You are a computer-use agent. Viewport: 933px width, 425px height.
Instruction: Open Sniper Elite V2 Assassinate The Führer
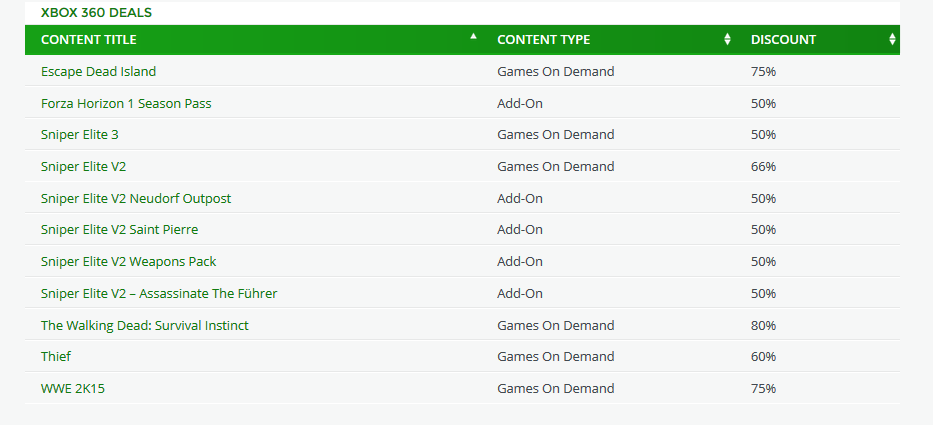159,293
